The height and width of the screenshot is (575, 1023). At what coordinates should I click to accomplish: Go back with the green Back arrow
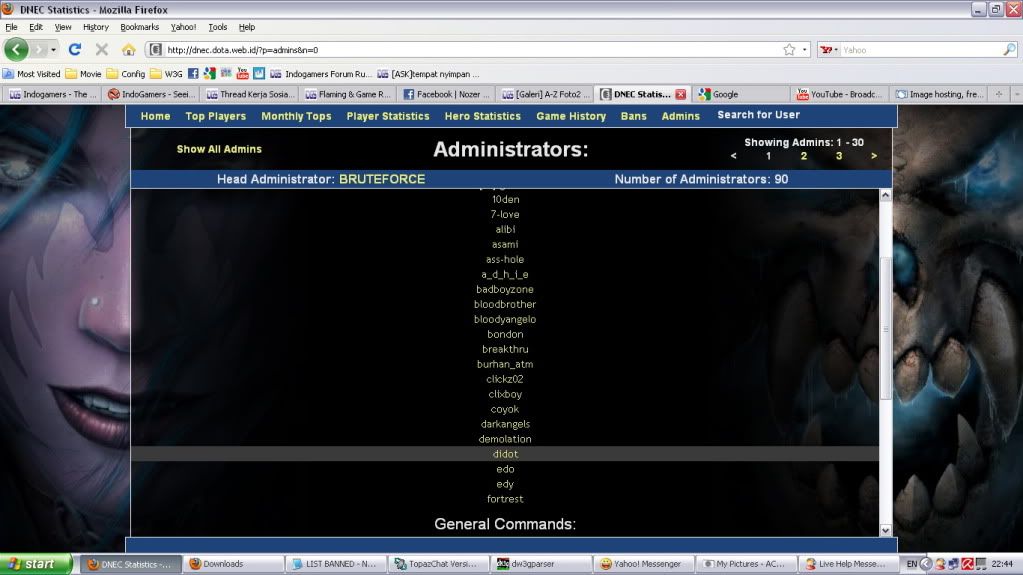[x=16, y=50]
